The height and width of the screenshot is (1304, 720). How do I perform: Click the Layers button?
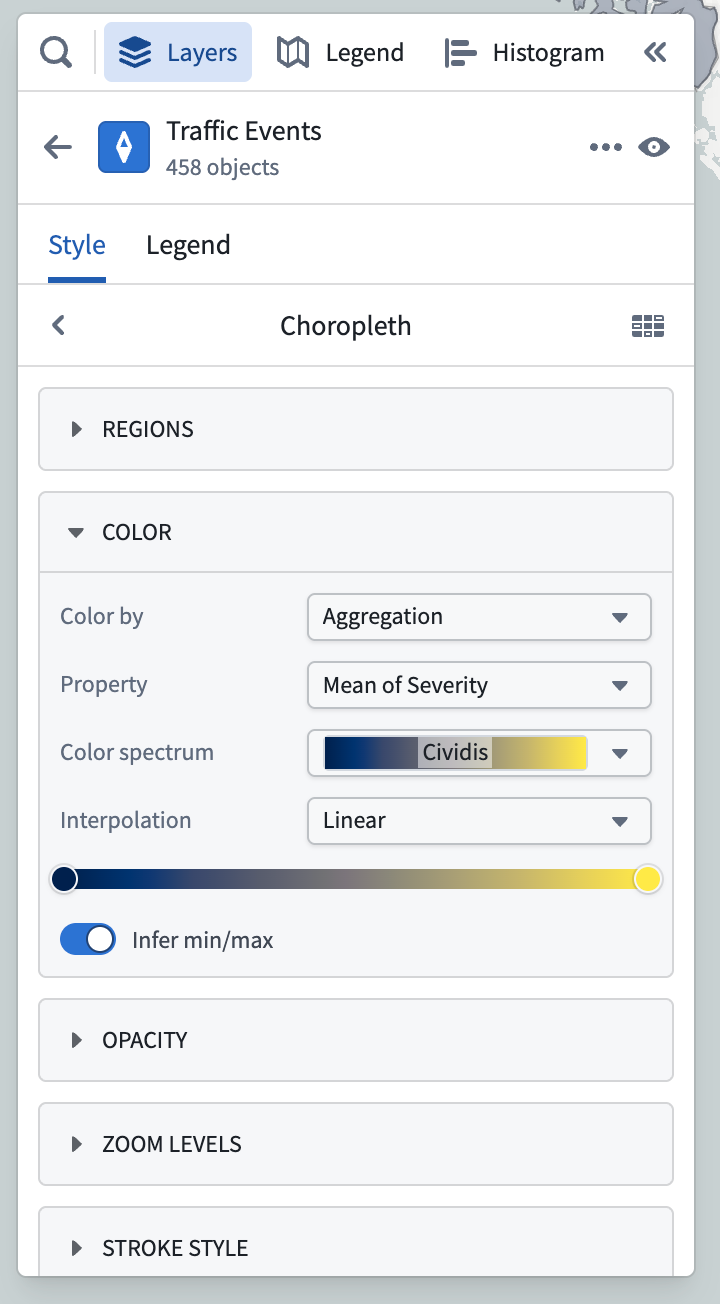tap(178, 52)
